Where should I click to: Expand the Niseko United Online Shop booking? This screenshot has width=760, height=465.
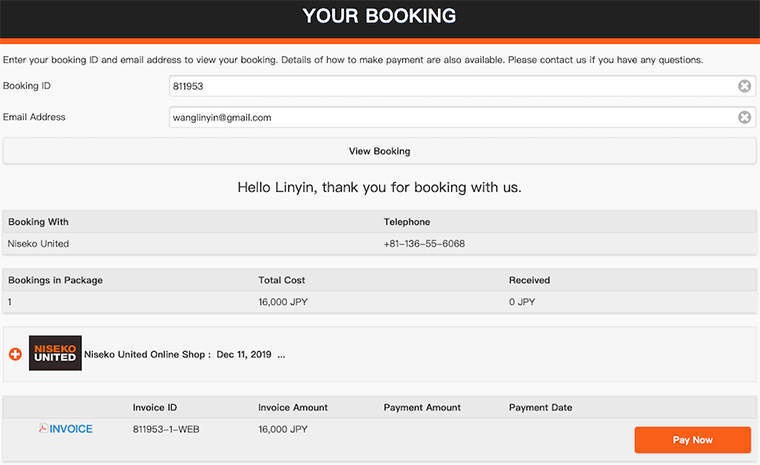[15, 354]
